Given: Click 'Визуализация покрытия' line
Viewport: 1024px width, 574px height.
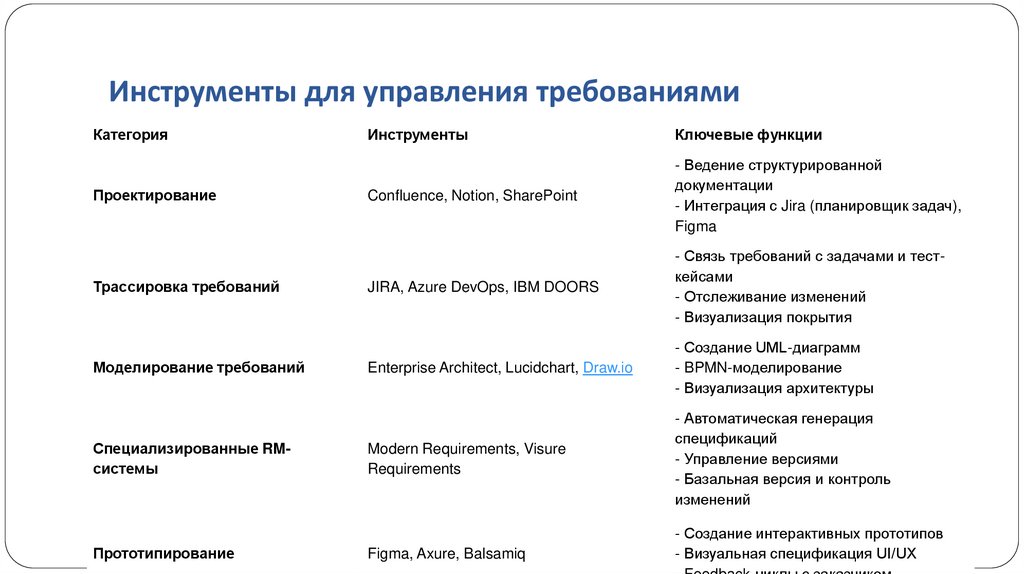Looking at the screenshot, I should click(763, 317).
